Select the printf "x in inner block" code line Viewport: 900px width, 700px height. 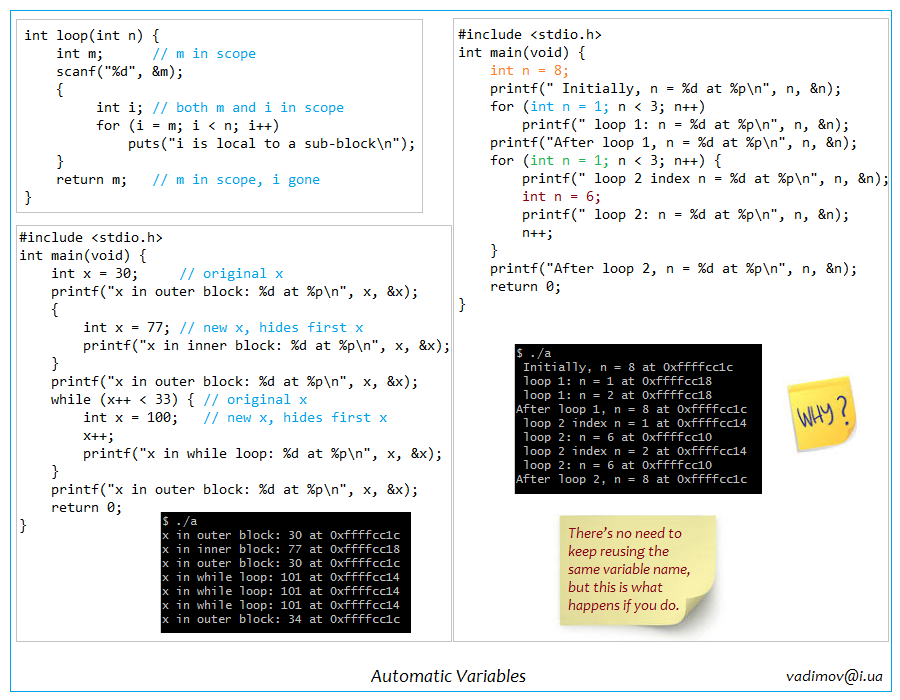(x=266, y=345)
